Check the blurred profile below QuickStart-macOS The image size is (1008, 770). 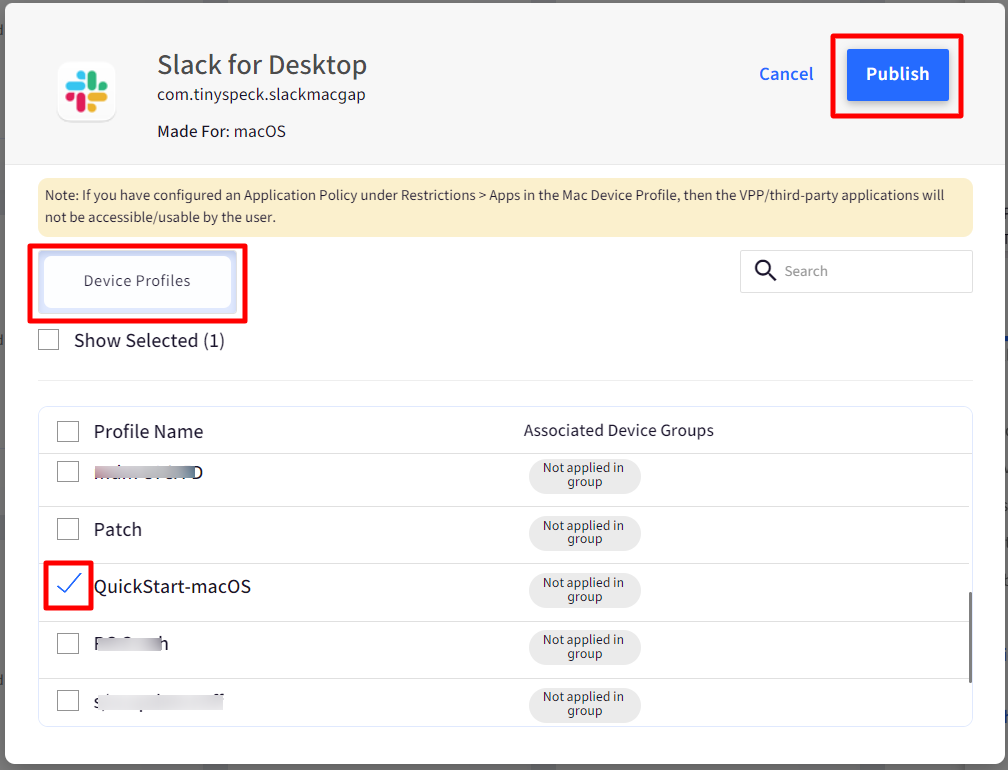point(68,643)
